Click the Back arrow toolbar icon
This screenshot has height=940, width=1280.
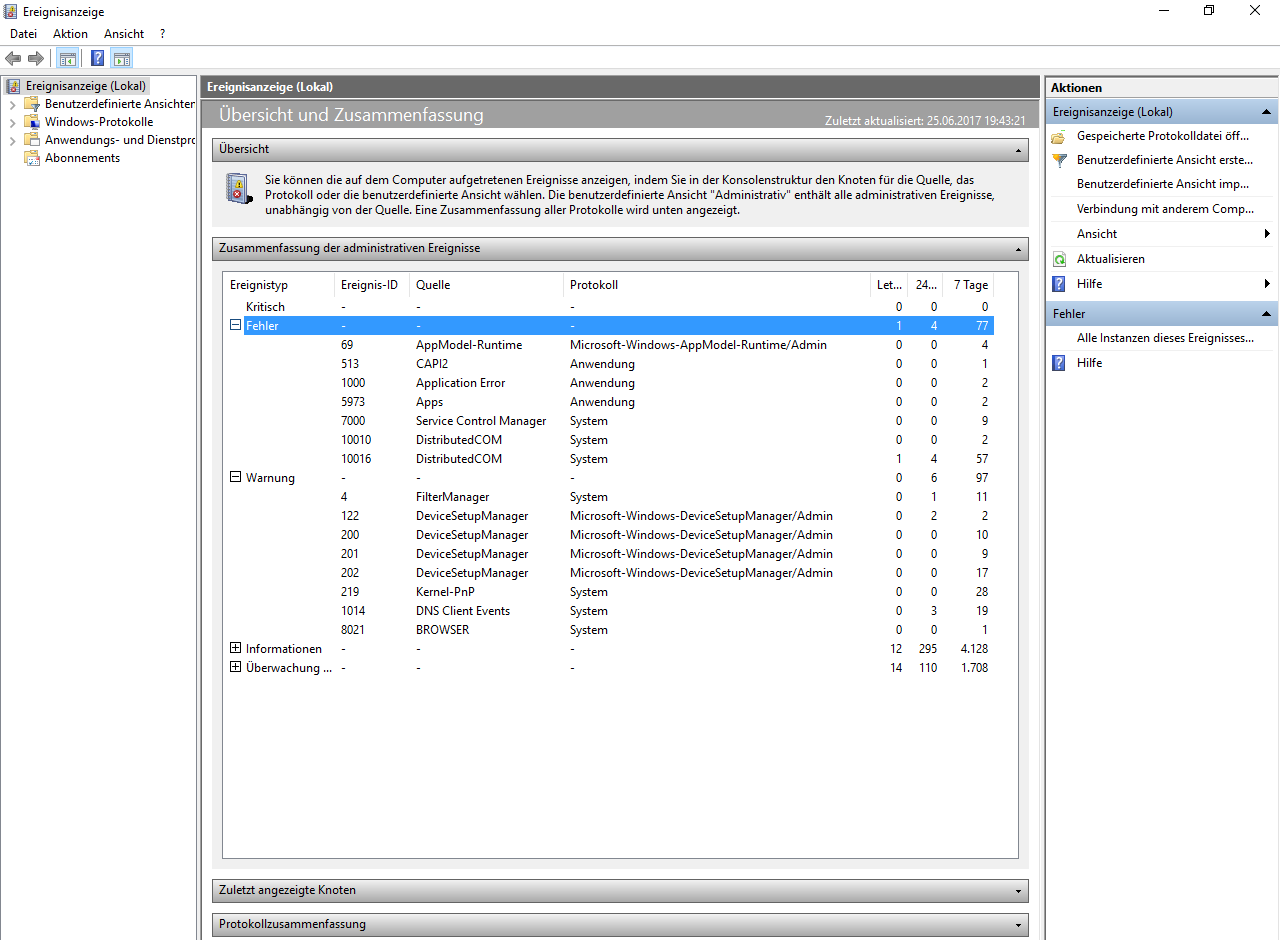pyautogui.click(x=13, y=58)
